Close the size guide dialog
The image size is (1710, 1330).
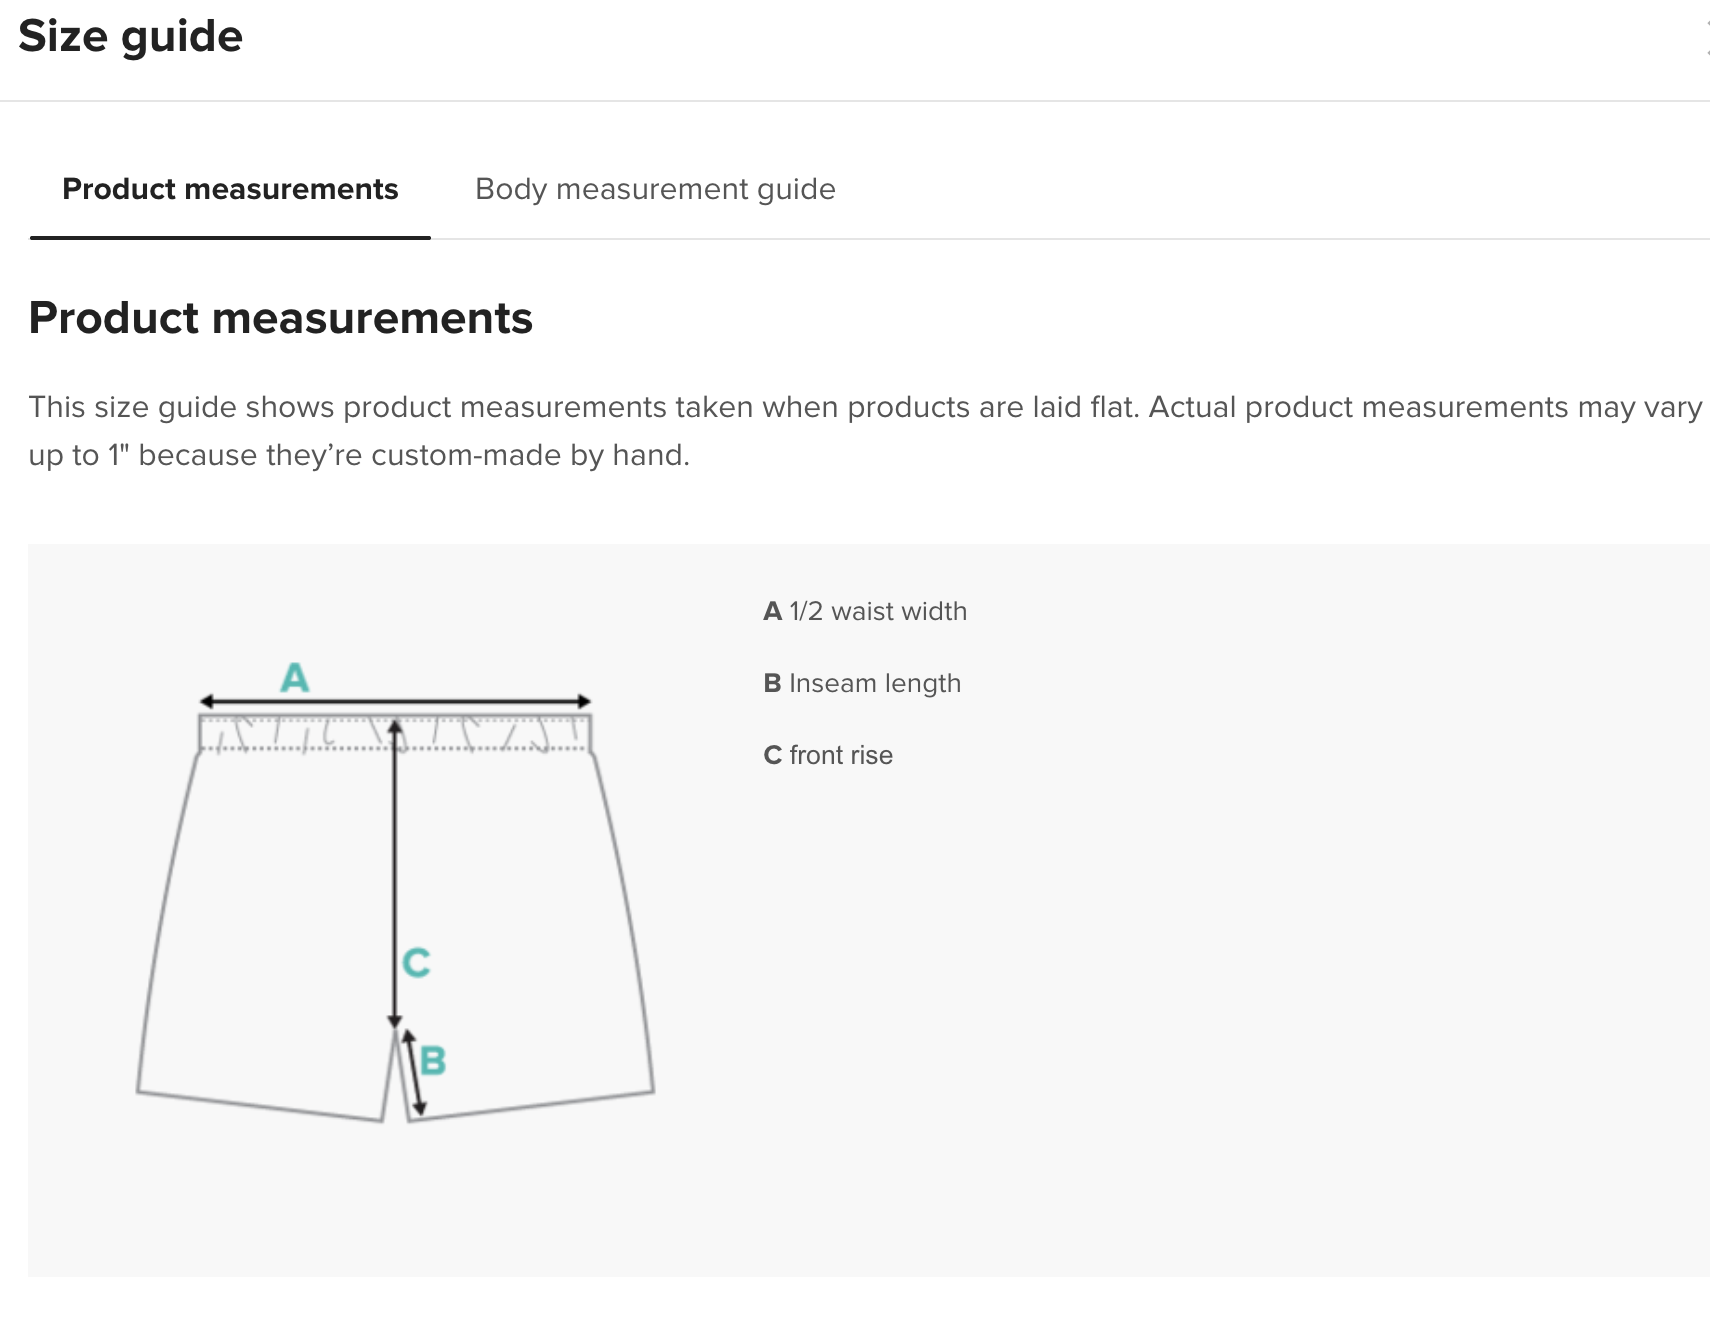(x=1705, y=37)
